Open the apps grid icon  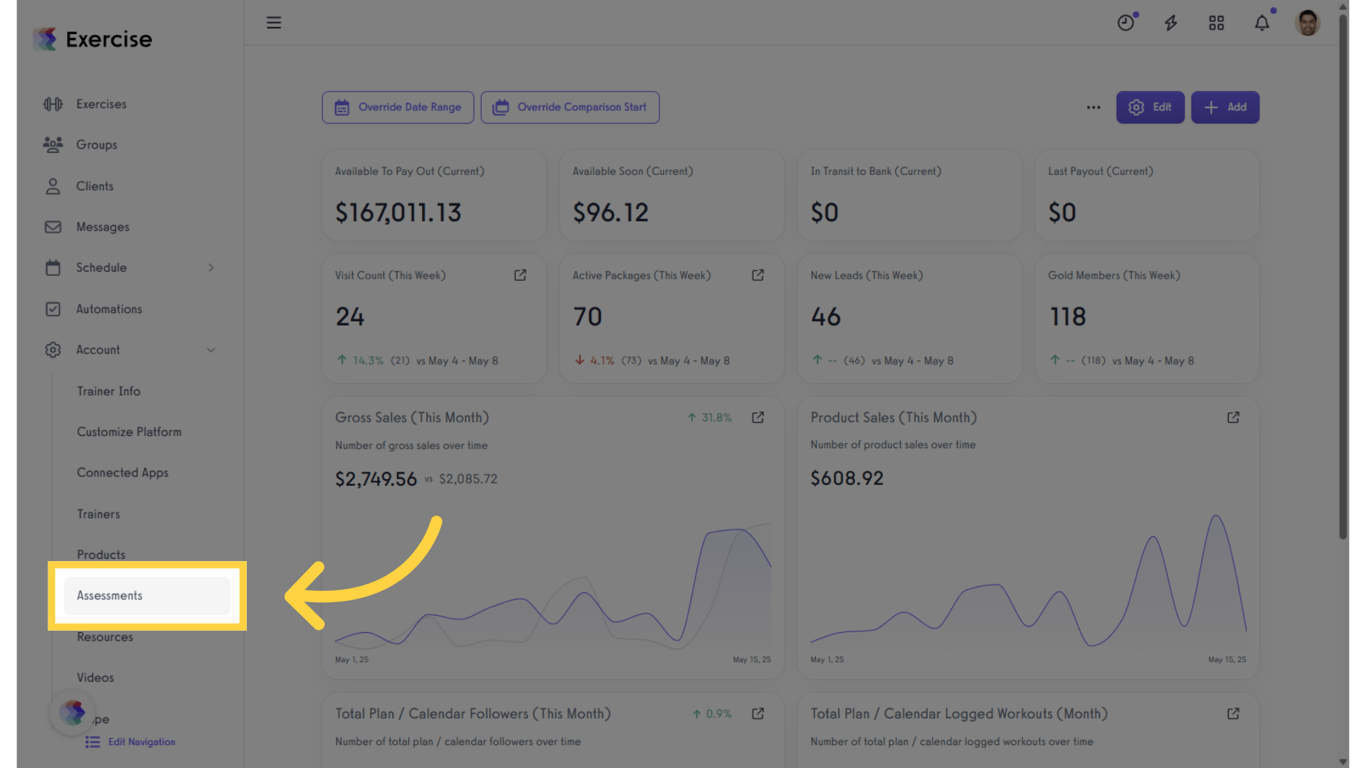pyautogui.click(x=1216, y=23)
